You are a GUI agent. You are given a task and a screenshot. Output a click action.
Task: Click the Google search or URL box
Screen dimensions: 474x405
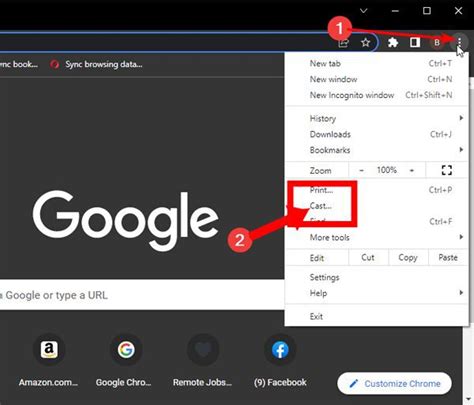point(142,295)
